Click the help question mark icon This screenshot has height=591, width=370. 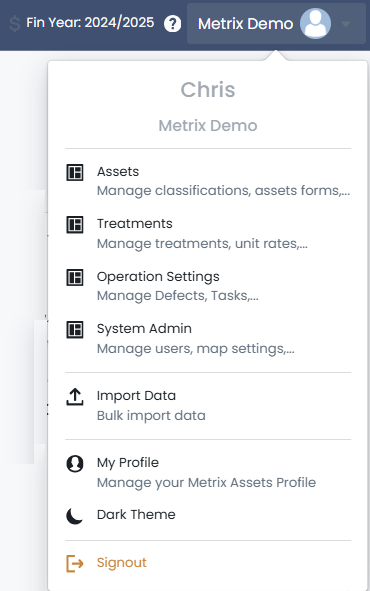(x=173, y=24)
